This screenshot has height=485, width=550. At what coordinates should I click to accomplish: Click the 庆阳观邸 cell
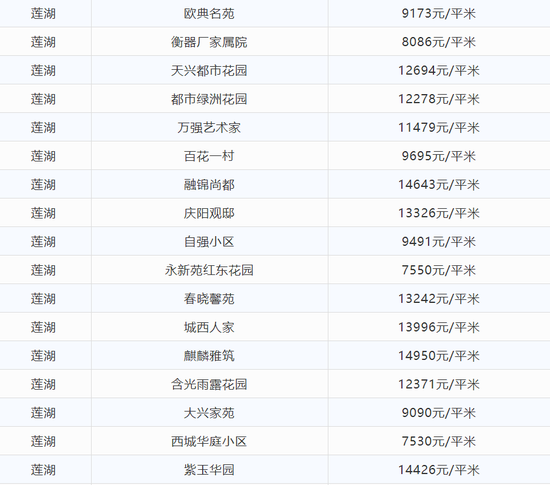(x=209, y=213)
